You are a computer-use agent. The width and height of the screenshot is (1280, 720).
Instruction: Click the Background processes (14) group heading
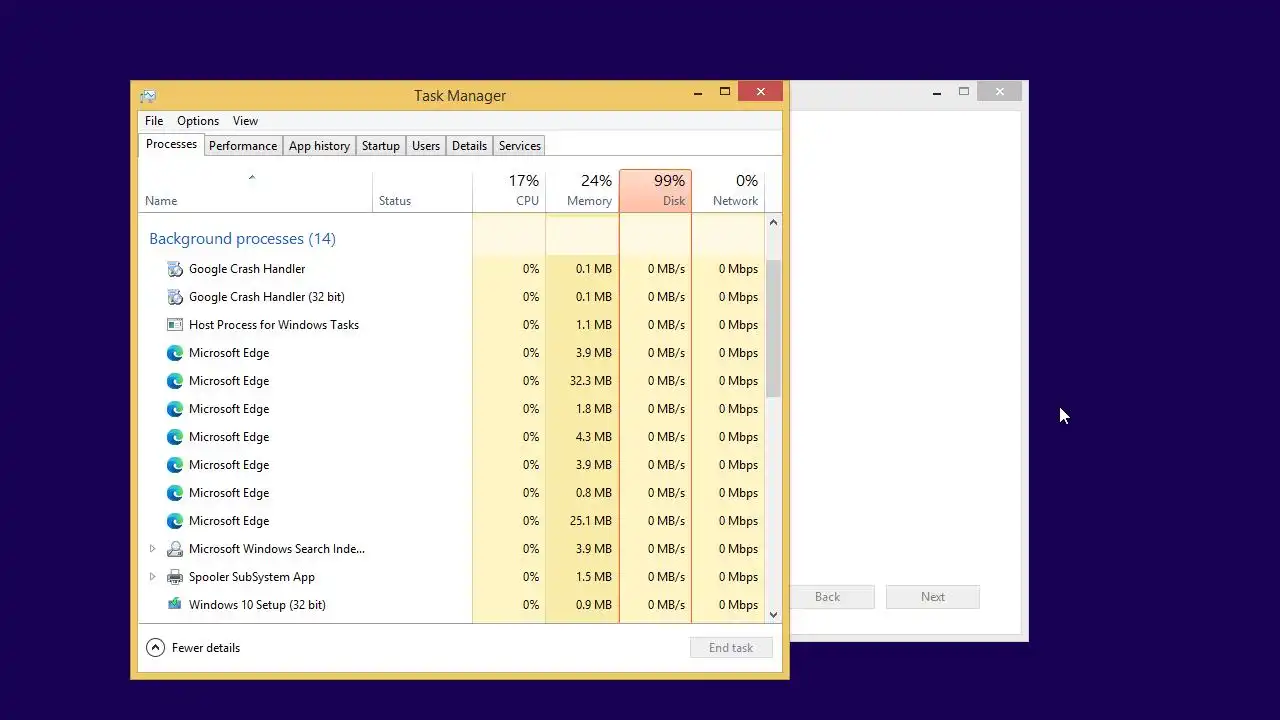[242, 239]
